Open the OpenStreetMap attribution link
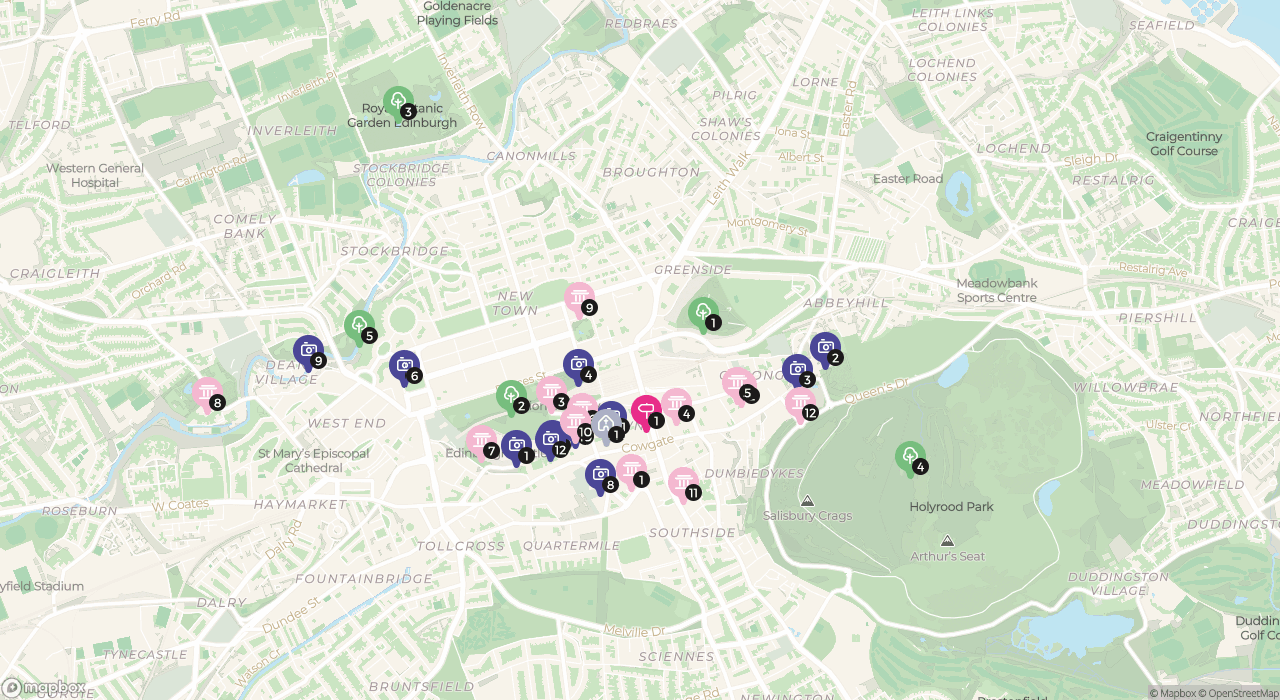 [x=1238, y=693]
